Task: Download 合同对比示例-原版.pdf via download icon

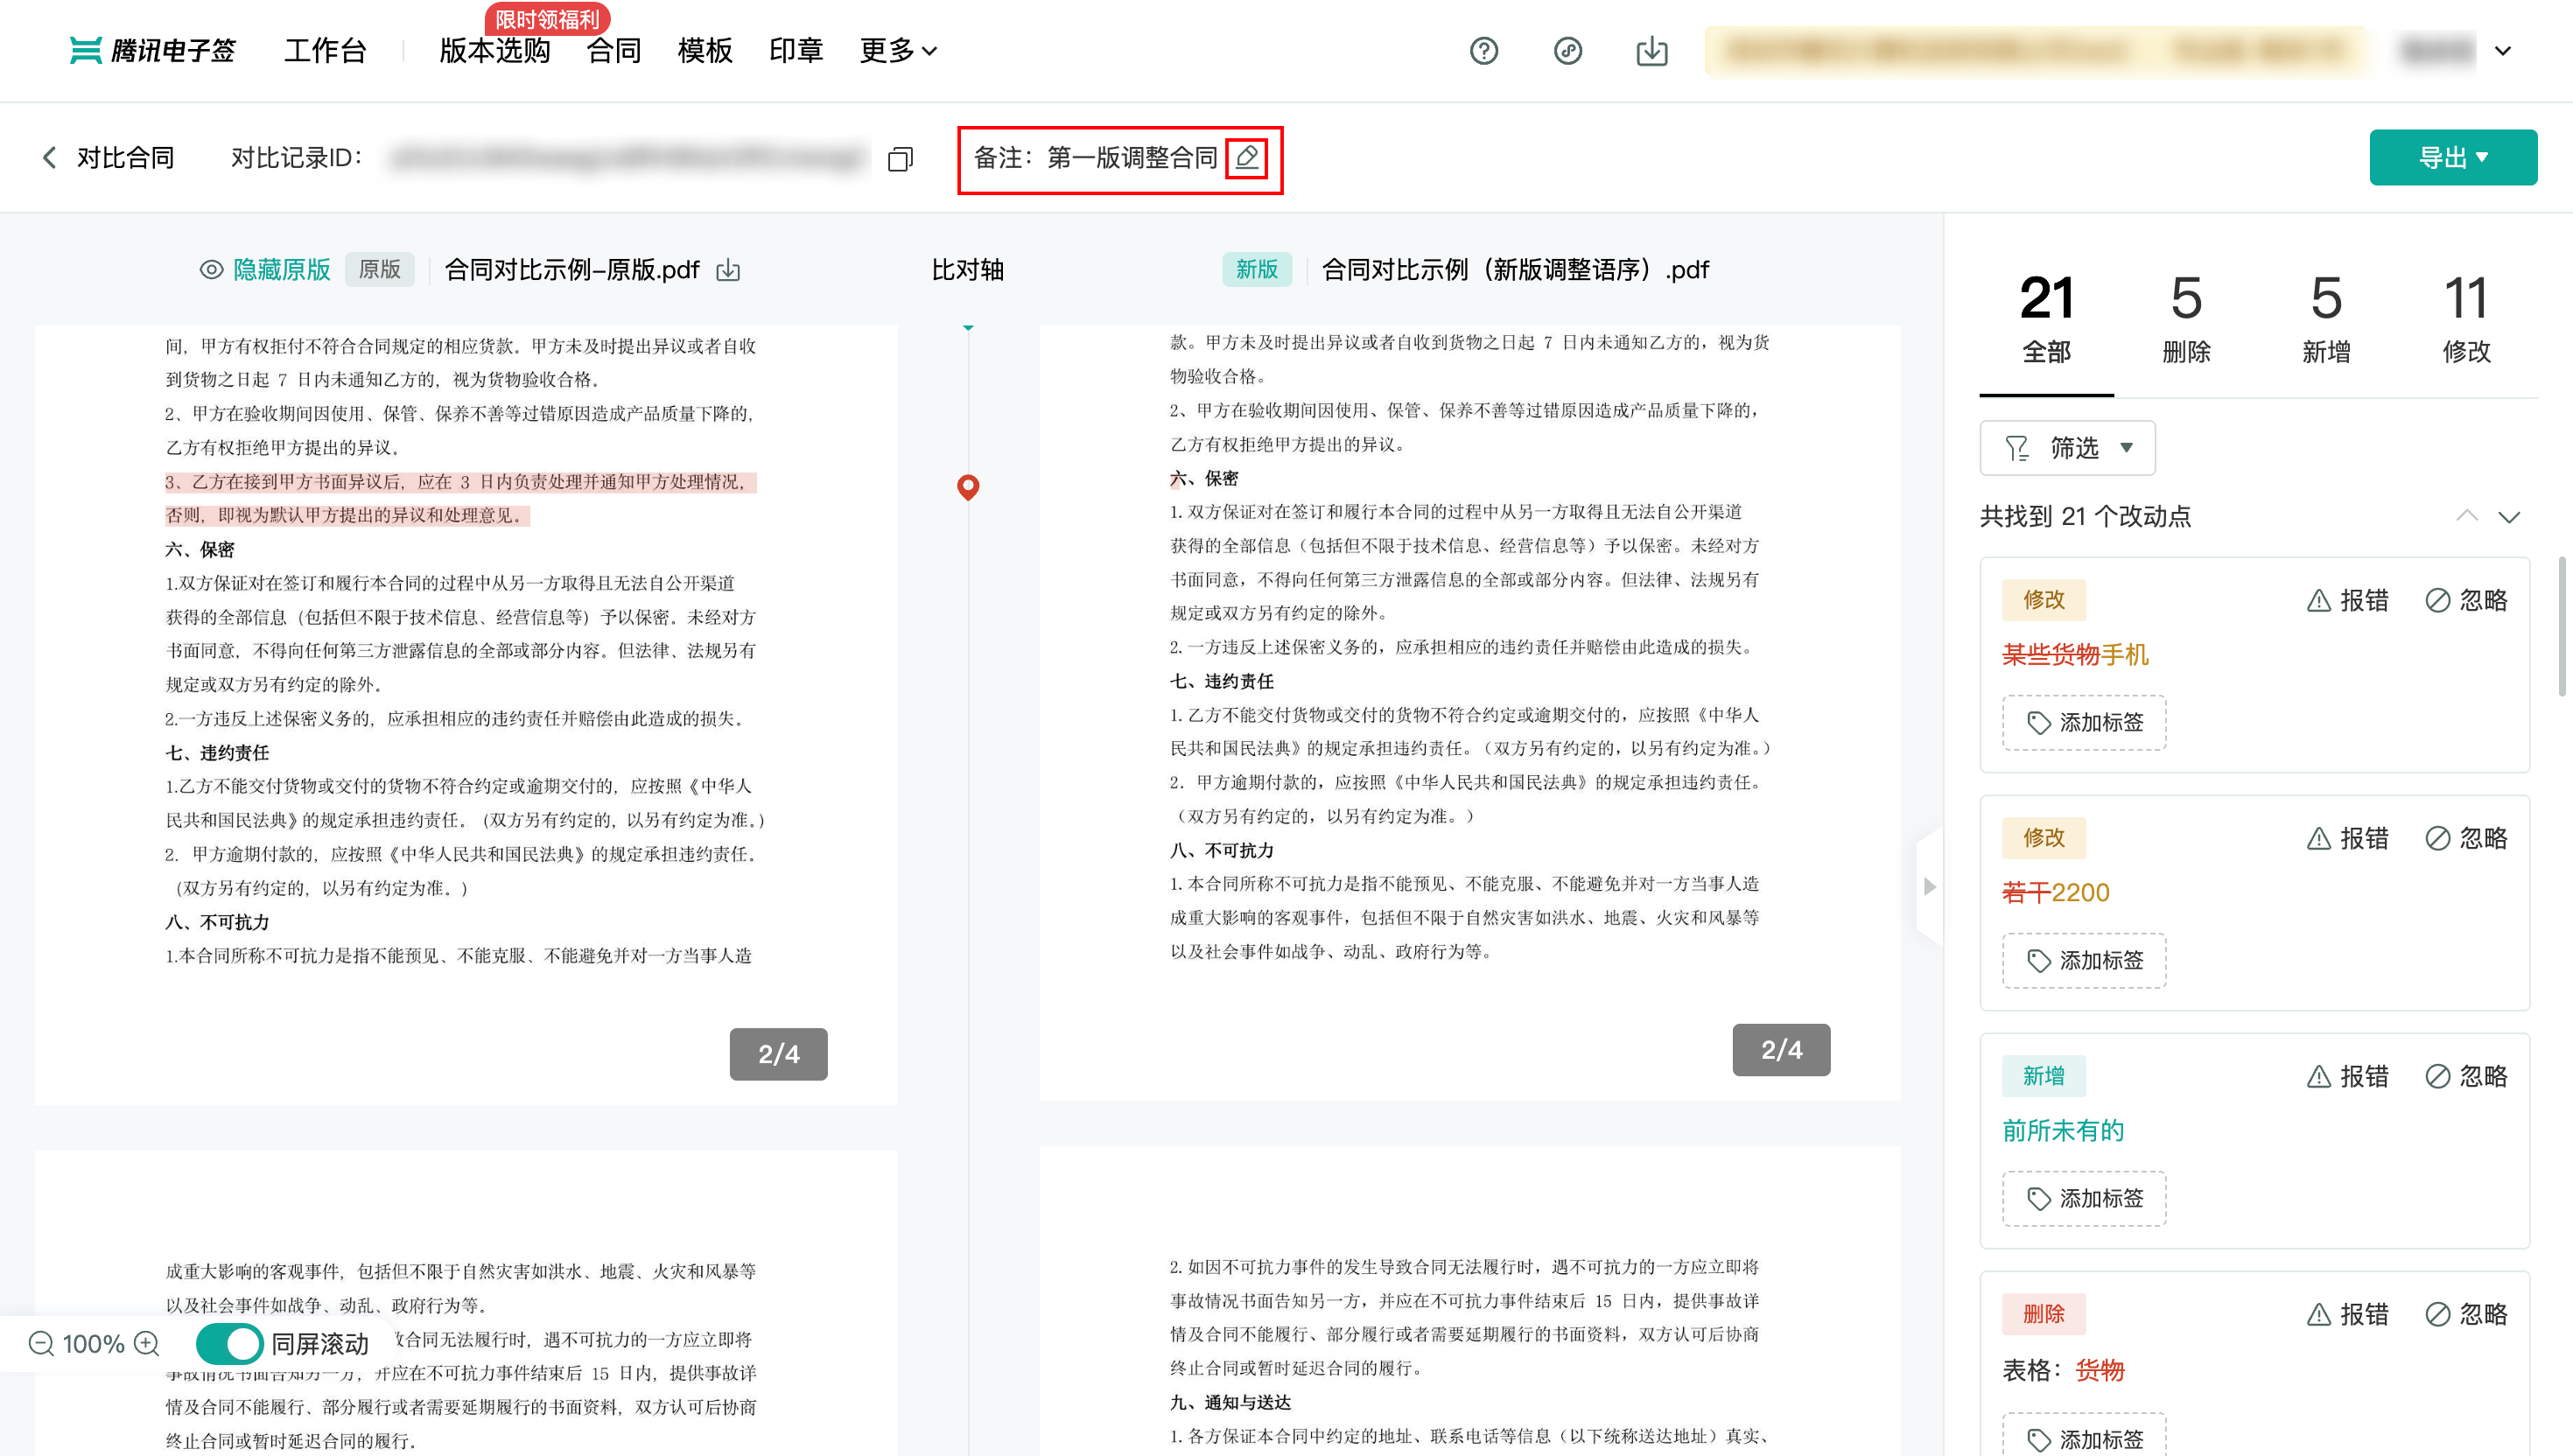Action: coord(728,270)
